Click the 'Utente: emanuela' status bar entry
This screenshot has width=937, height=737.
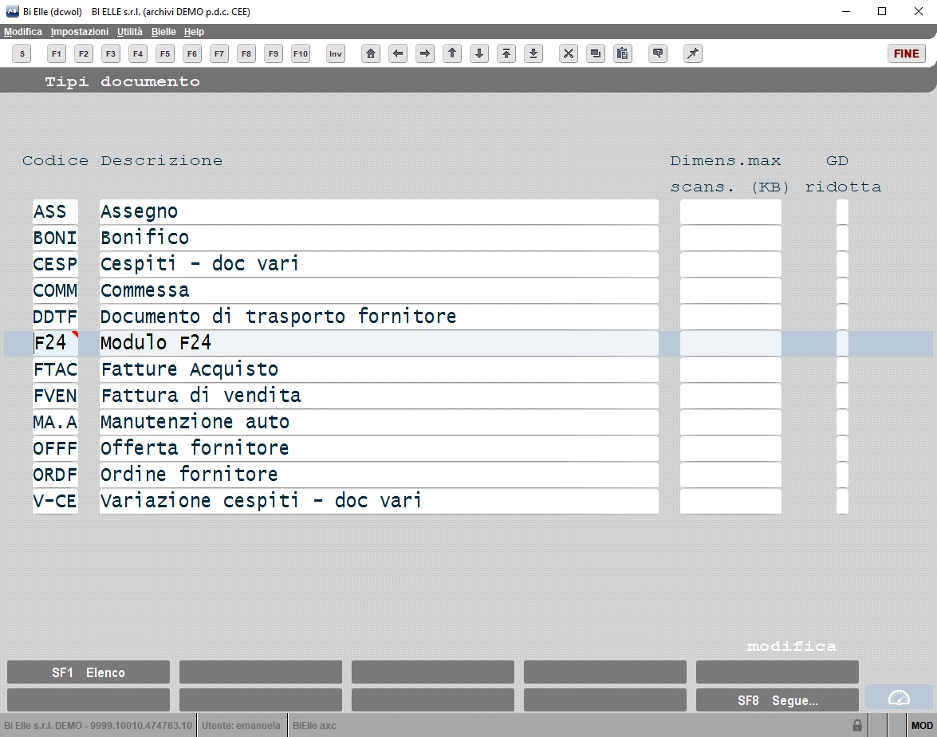click(x=241, y=726)
